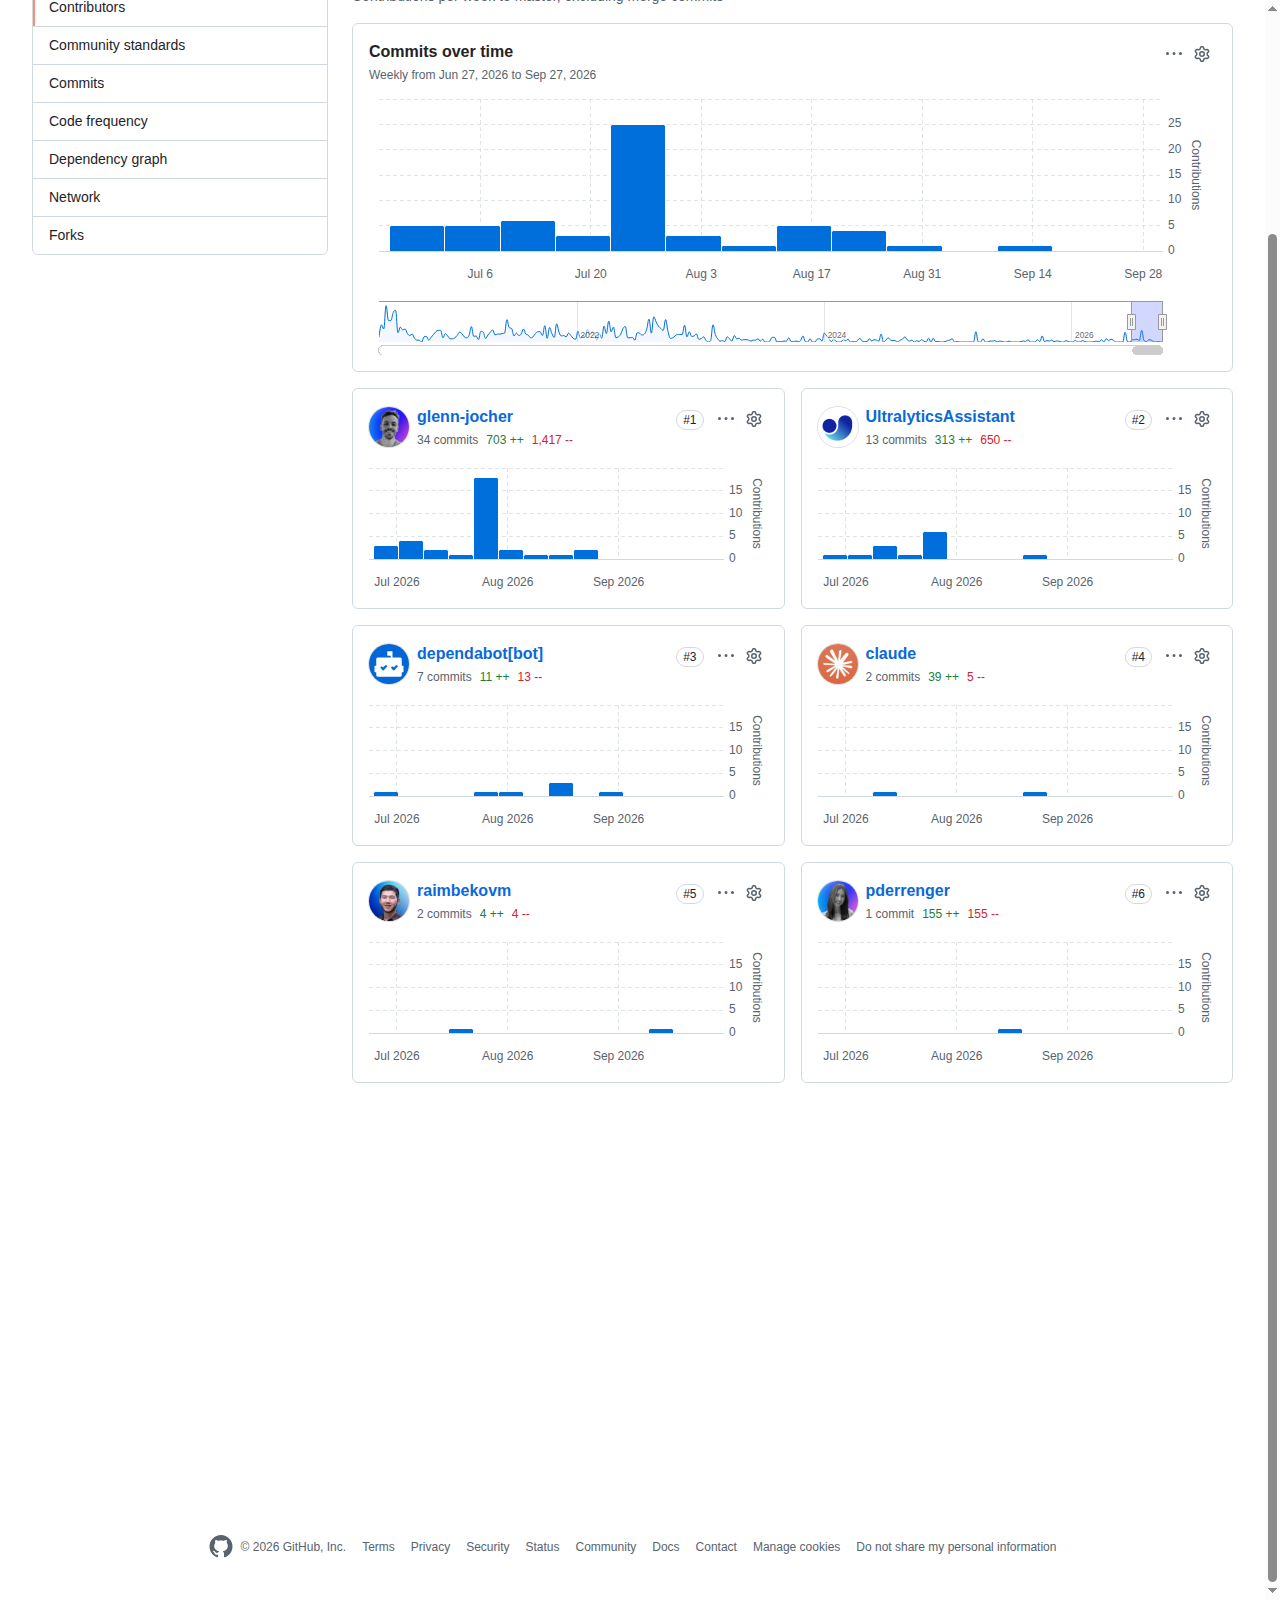
Task: Open Forks in the sidebar
Action: (x=180, y=236)
